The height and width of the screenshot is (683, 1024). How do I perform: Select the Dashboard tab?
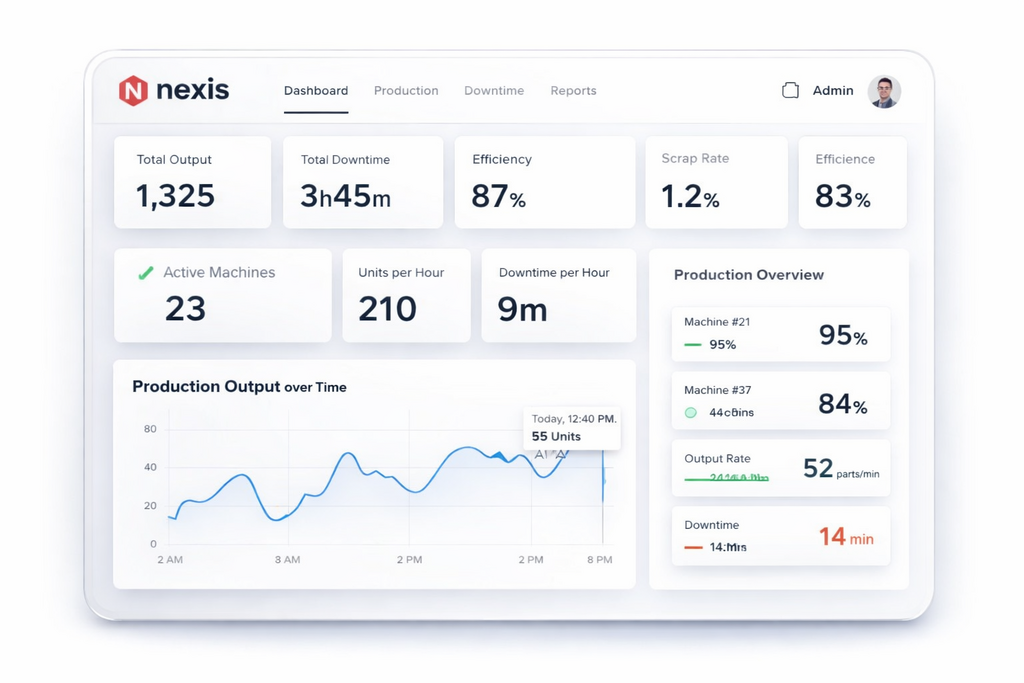(x=316, y=91)
